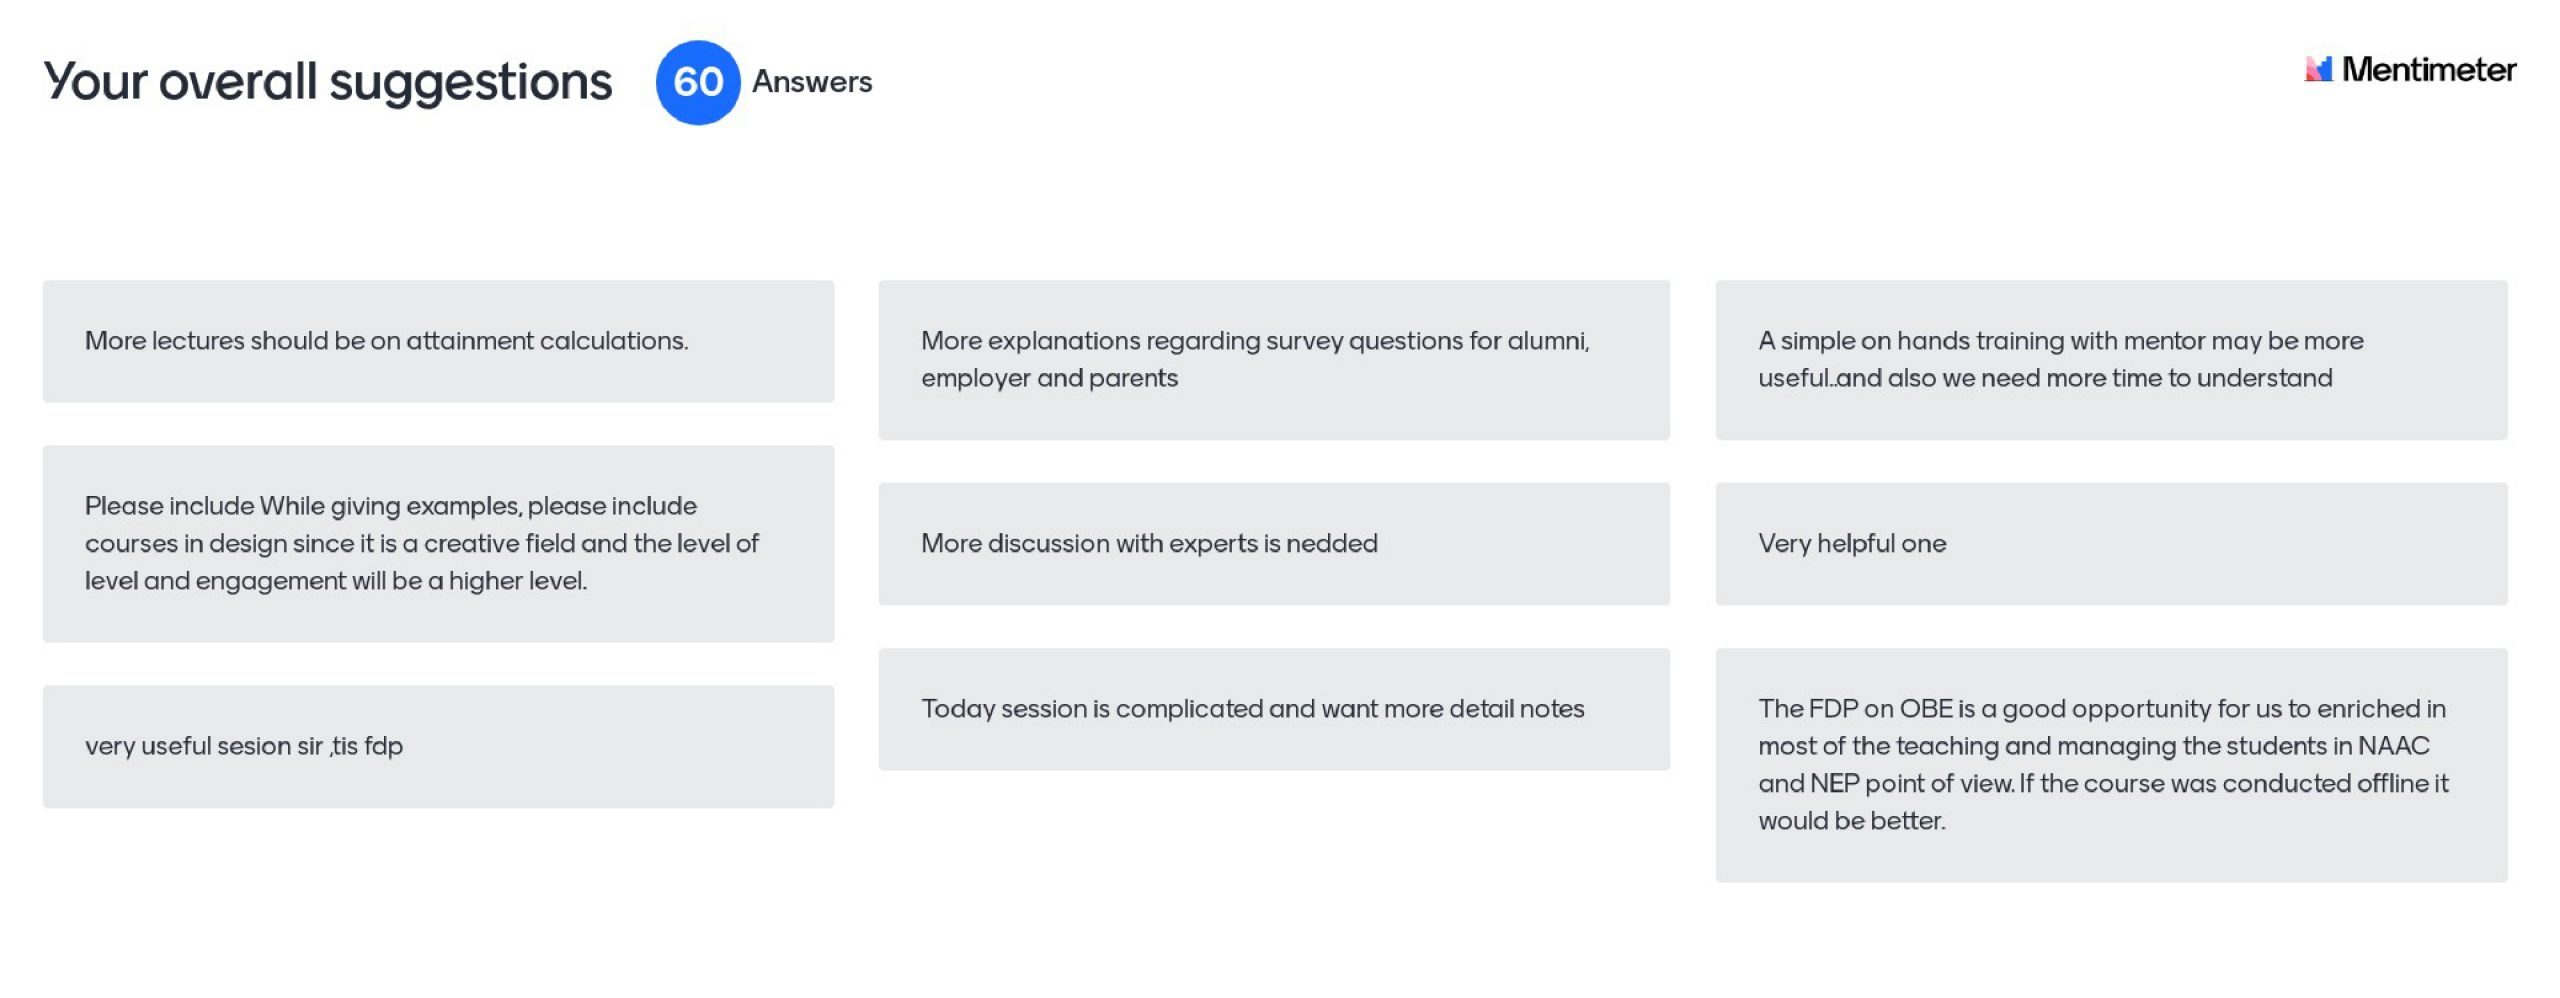Click the "Very helpful one" answer card

click(x=2110, y=543)
